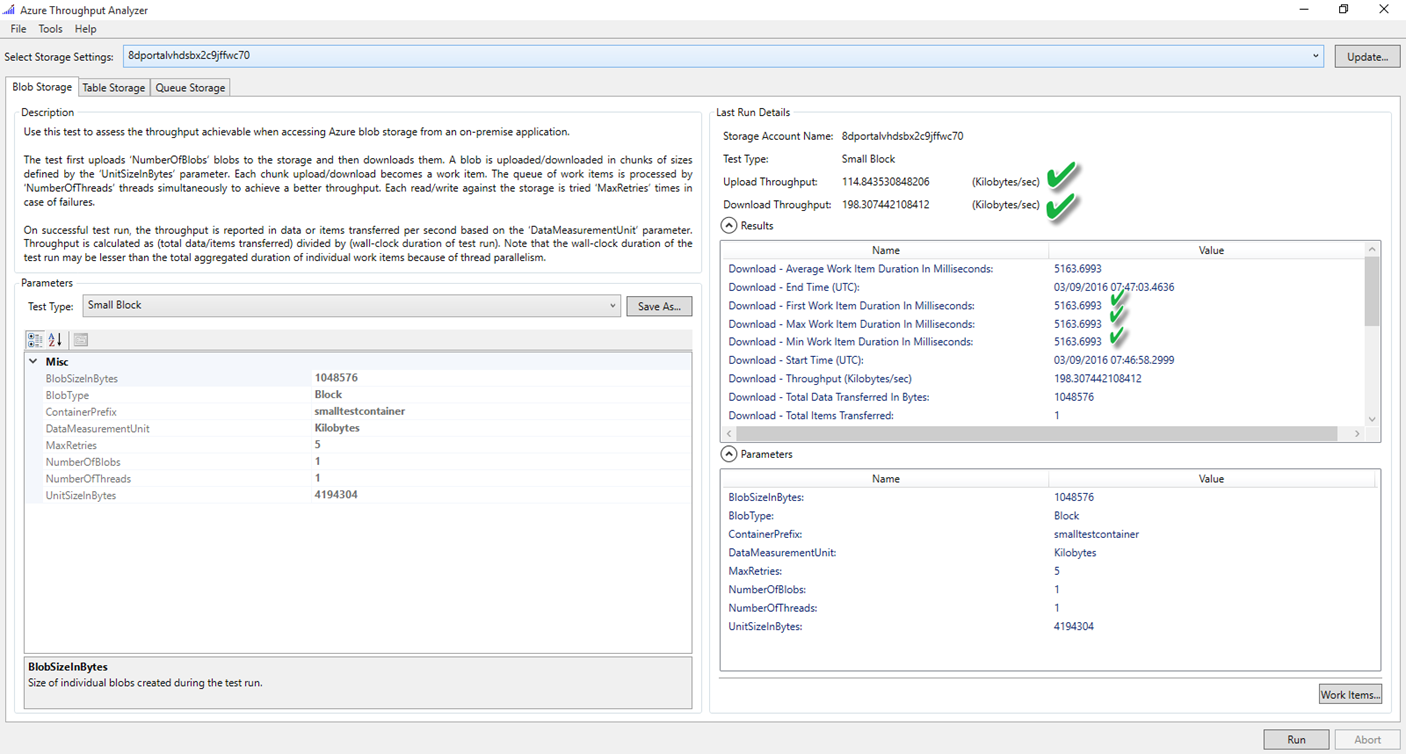Select the UnitSizeInBytes property in property grid

(x=358, y=495)
